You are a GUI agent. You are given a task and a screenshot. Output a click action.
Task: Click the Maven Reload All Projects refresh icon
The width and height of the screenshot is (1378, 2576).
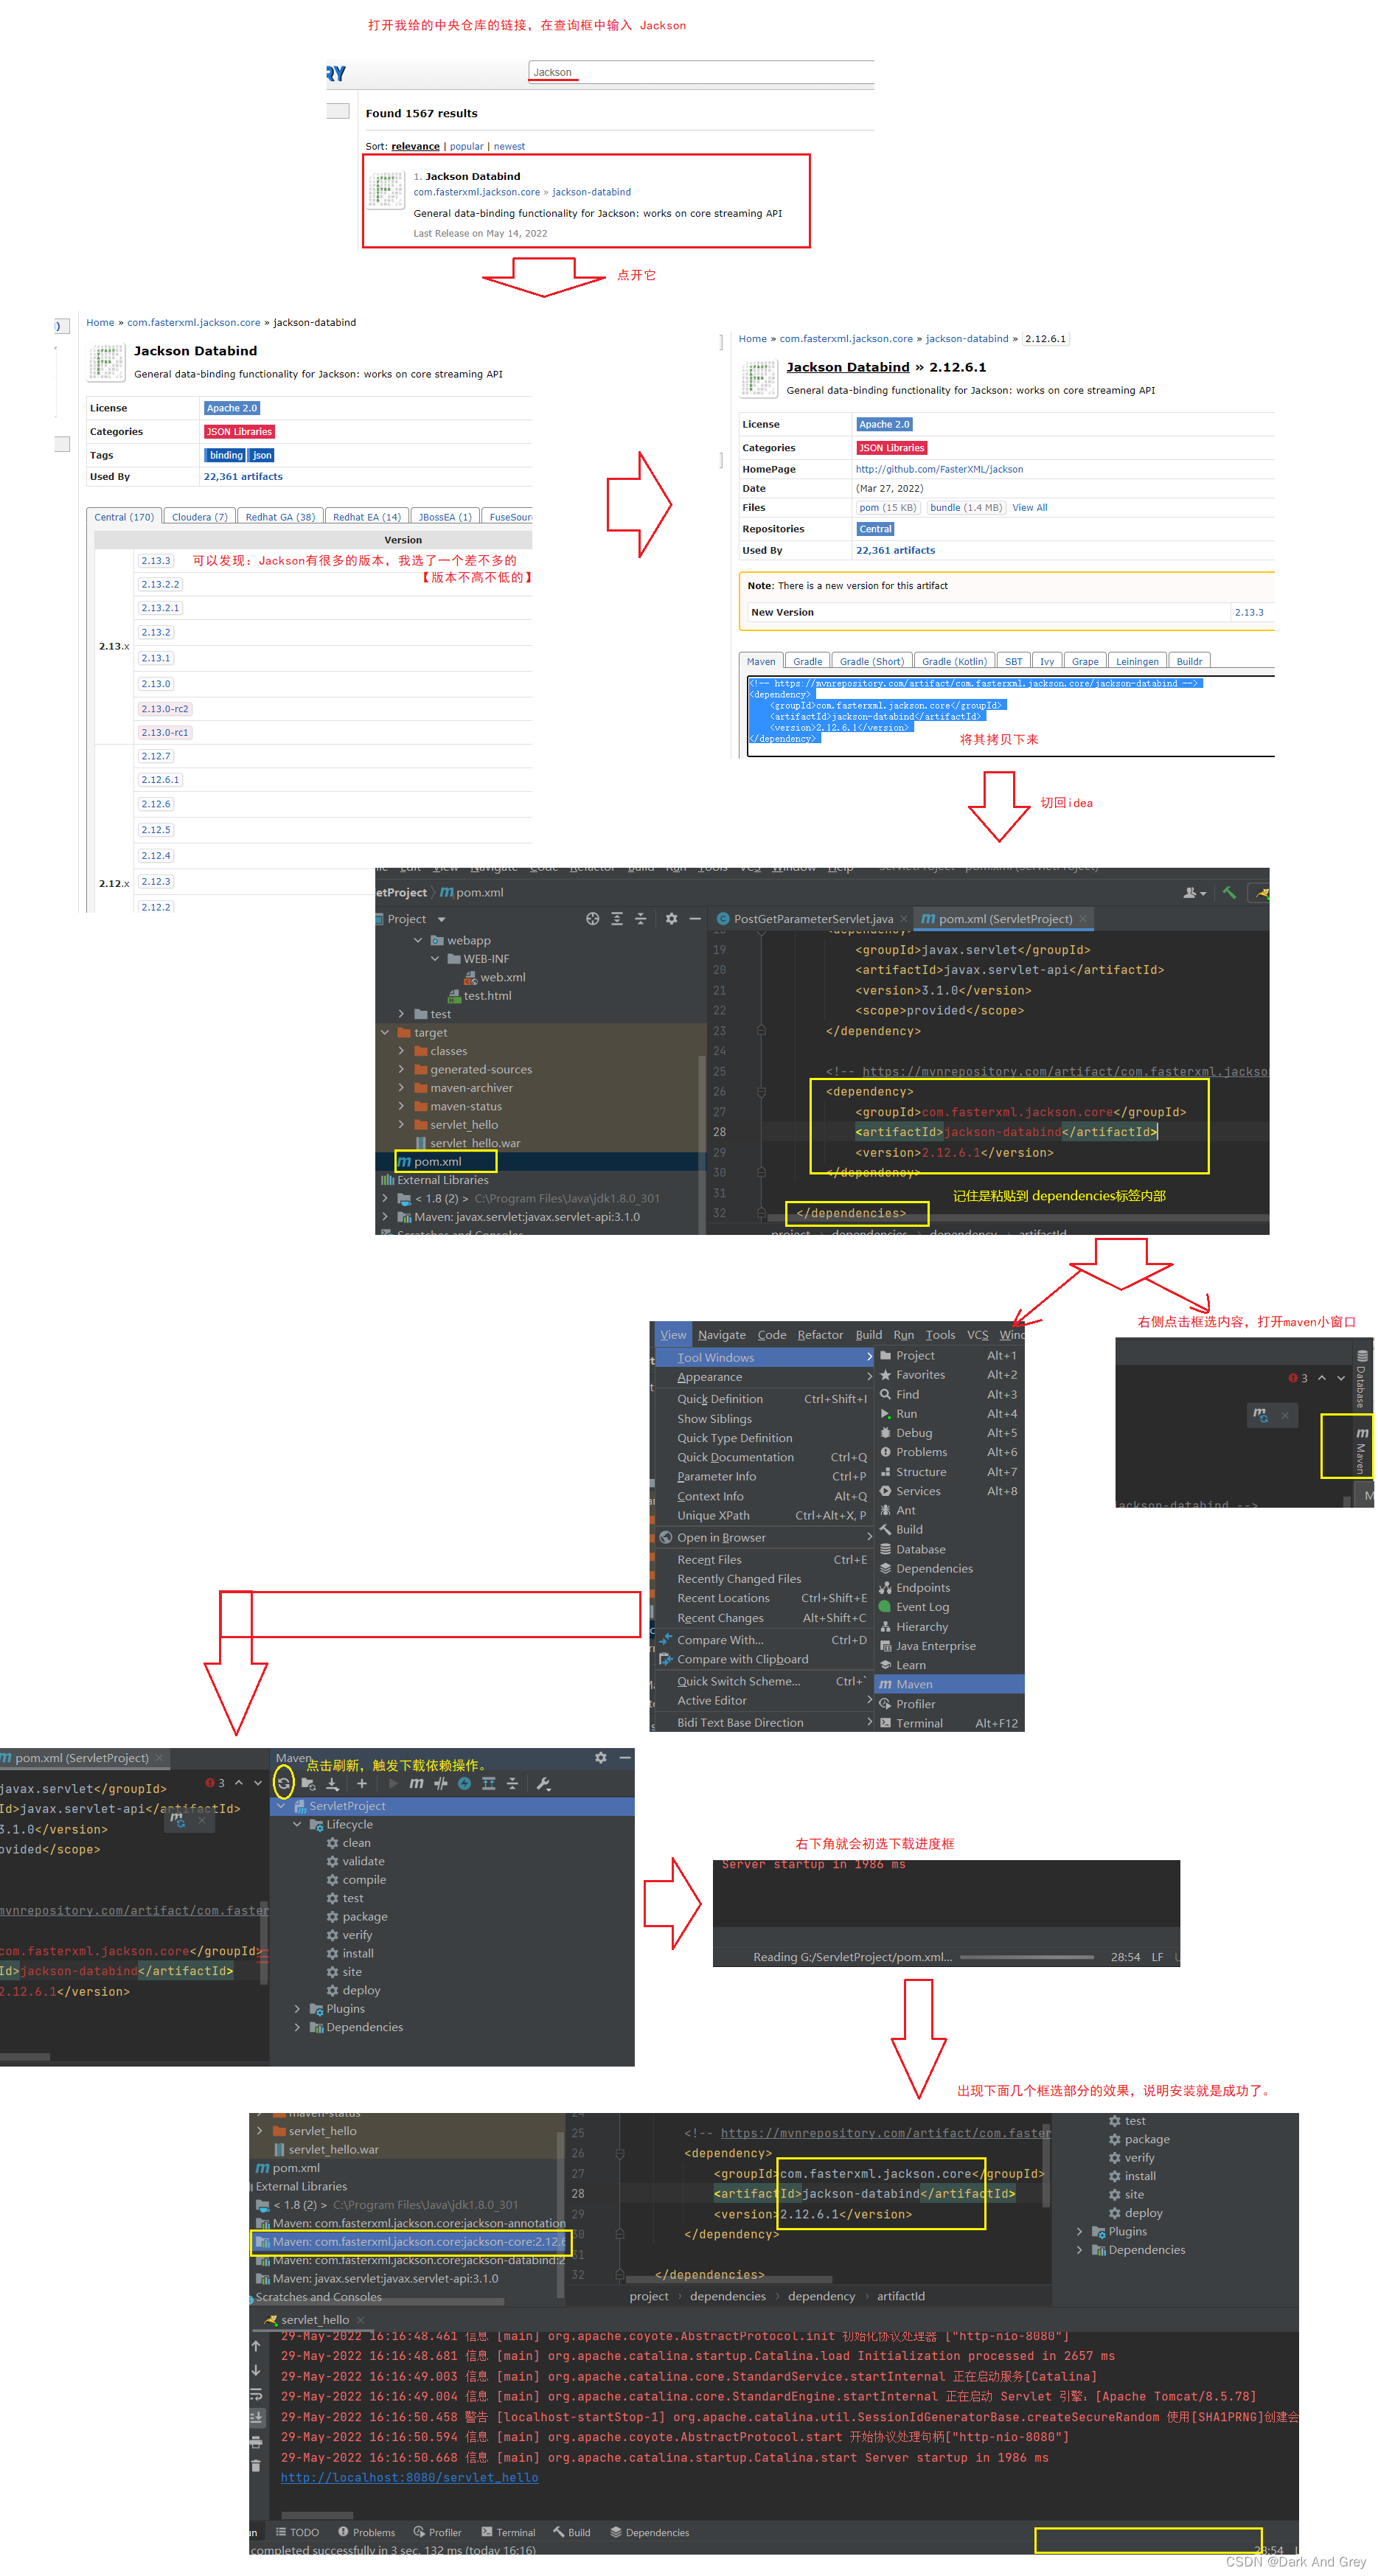click(x=284, y=1783)
